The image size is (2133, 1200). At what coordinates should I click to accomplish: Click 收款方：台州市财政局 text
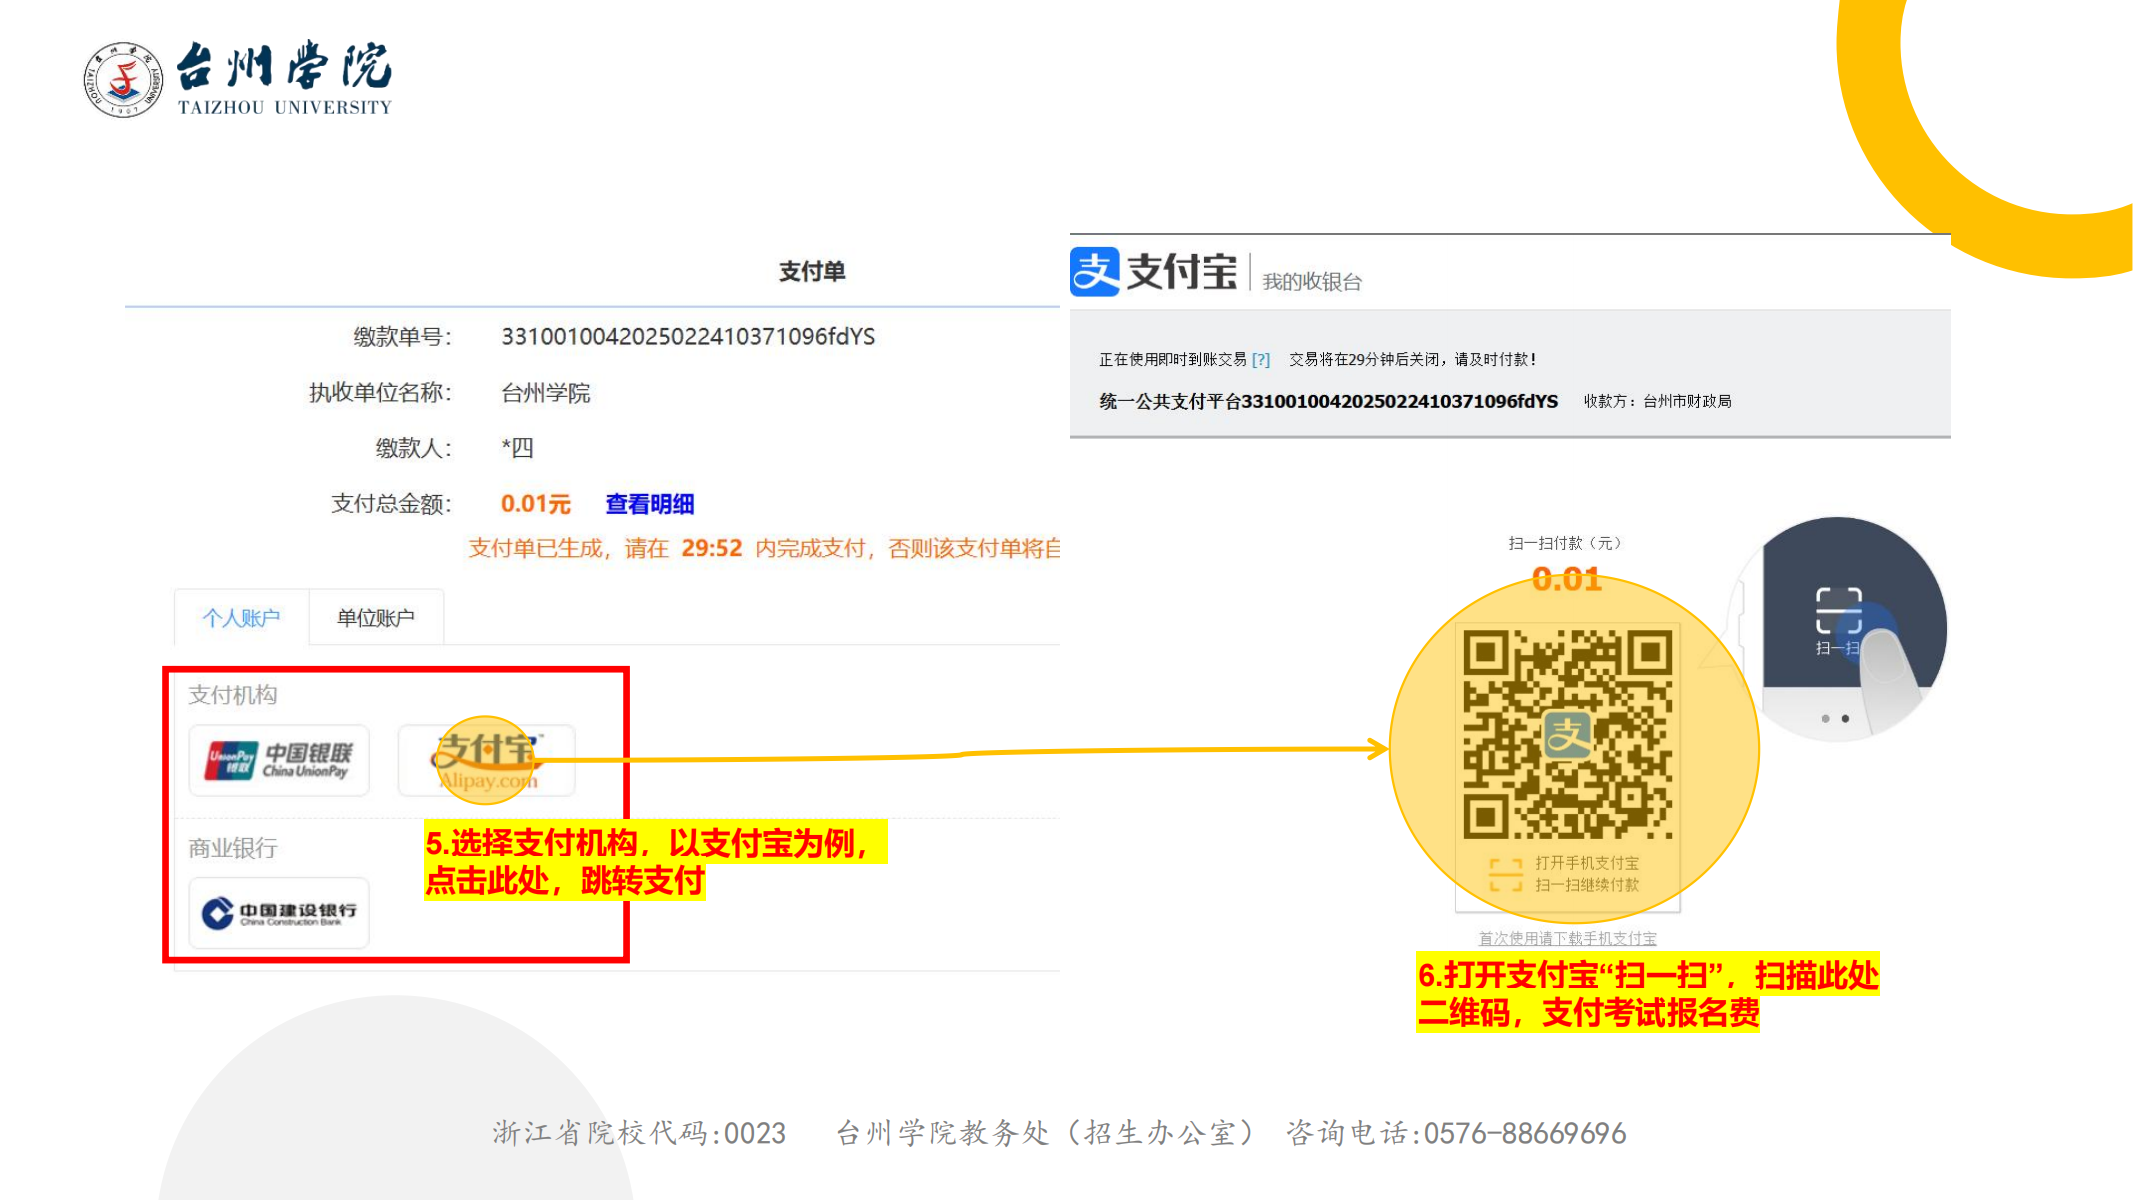[x=1657, y=401]
